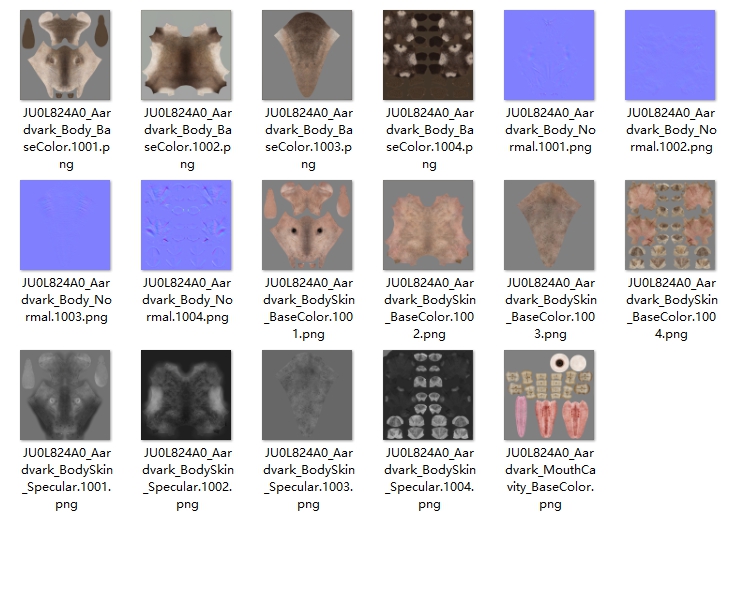Click the MouthCavity_BaseColor.png file name label
745x616 pixels.
[549, 478]
